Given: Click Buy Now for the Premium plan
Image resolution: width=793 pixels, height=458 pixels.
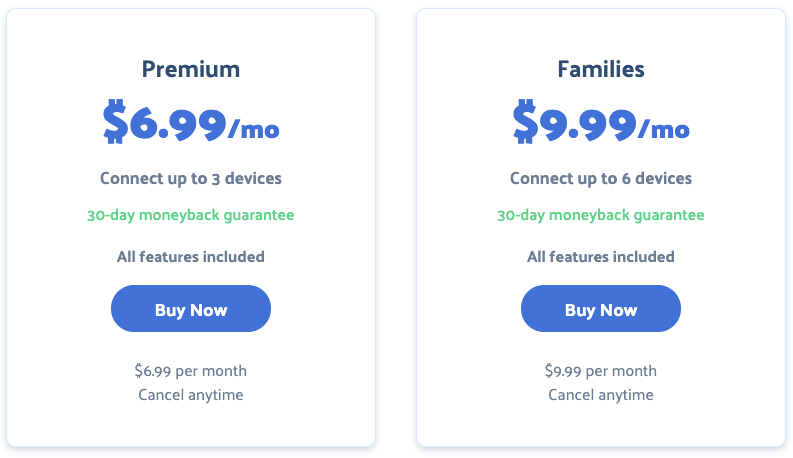Looking at the screenshot, I should [x=191, y=308].
